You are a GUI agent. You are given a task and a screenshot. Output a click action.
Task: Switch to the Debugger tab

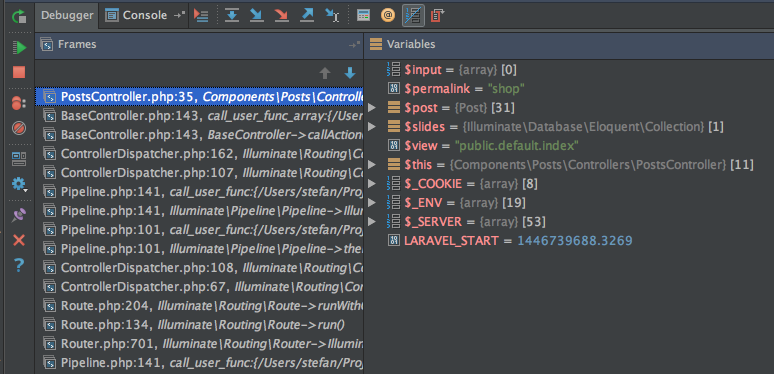coord(67,15)
